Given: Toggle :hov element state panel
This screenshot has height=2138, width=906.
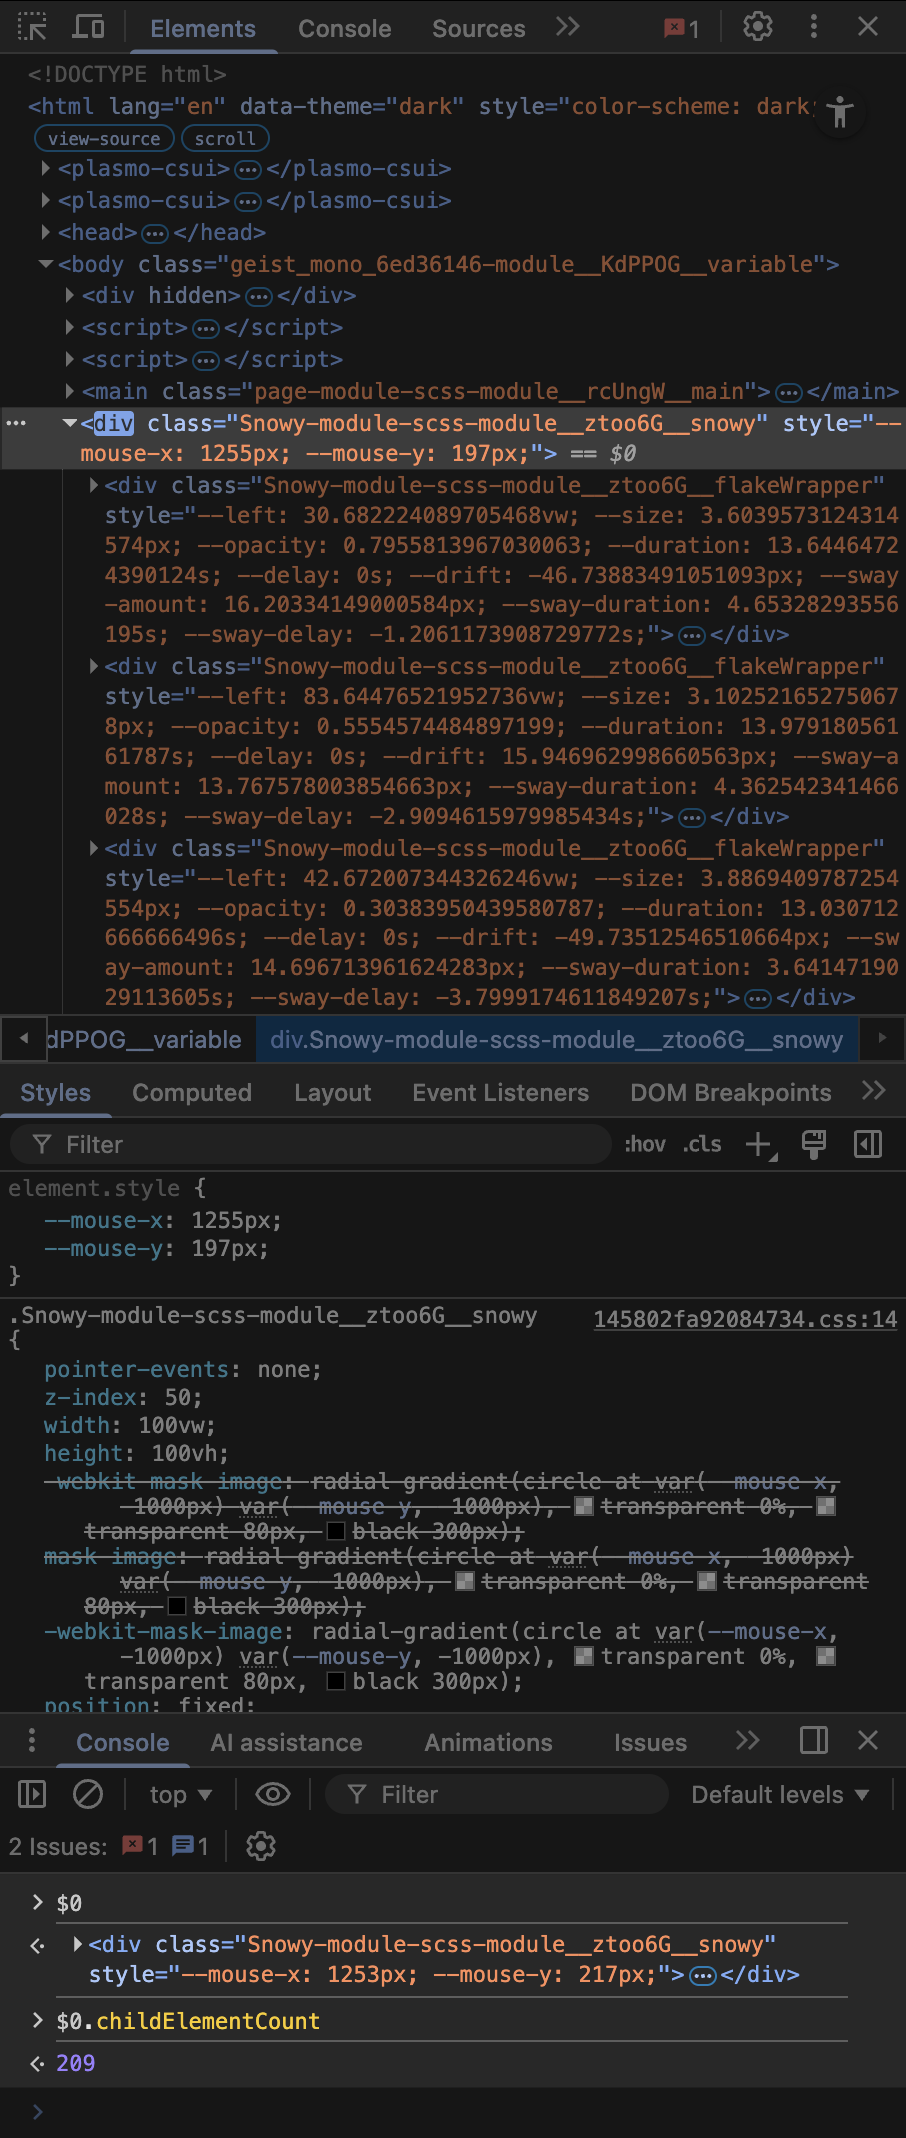Looking at the screenshot, I should click(644, 1145).
